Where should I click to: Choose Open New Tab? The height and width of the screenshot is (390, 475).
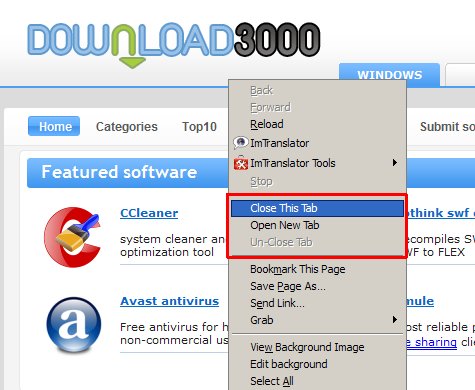point(318,225)
